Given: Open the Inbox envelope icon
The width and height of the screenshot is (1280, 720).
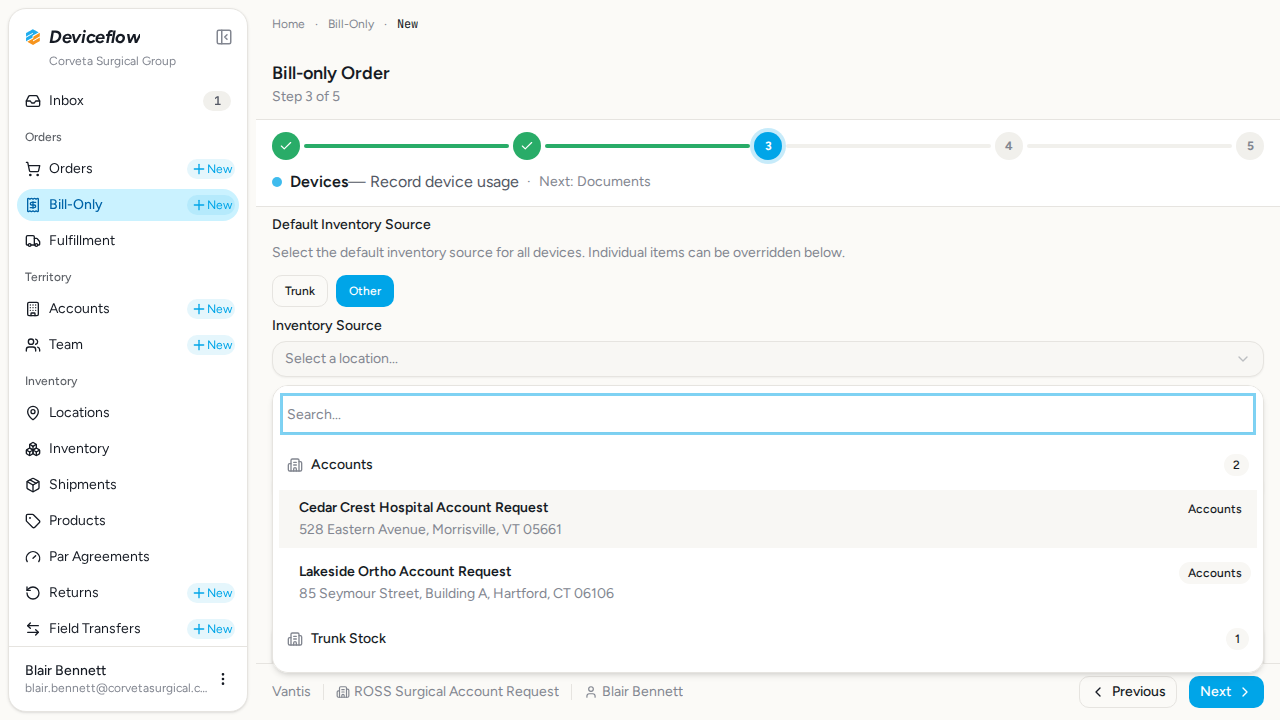Looking at the screenshot, I should pos(33,101).
